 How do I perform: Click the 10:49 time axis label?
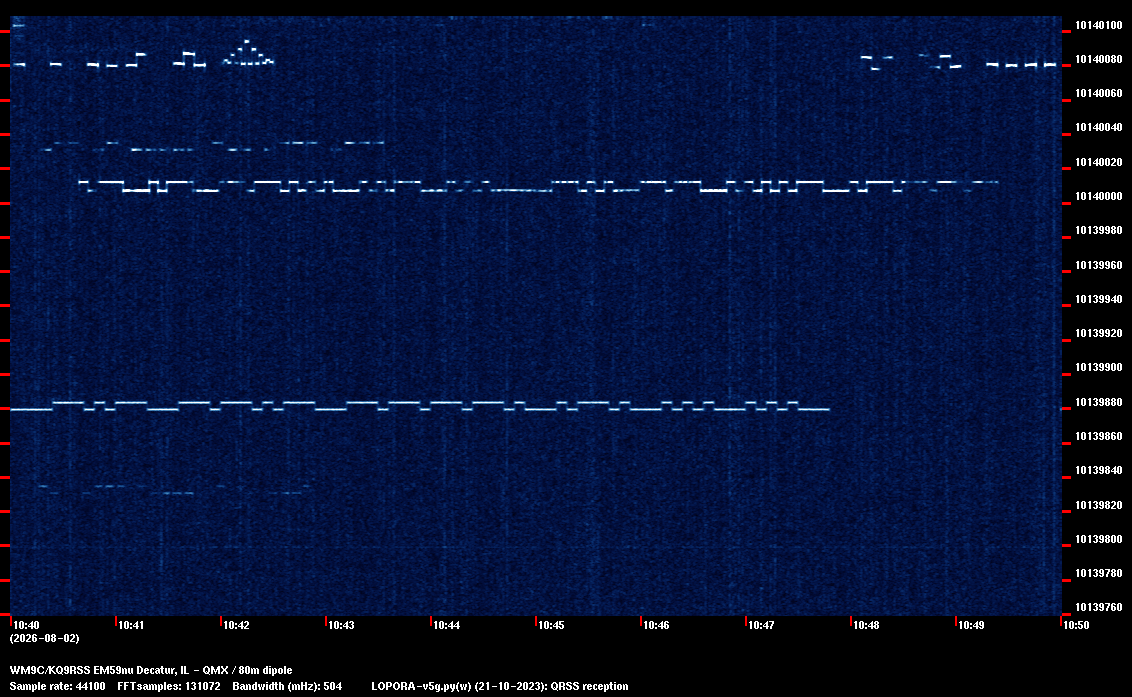(x=971, y=625)
